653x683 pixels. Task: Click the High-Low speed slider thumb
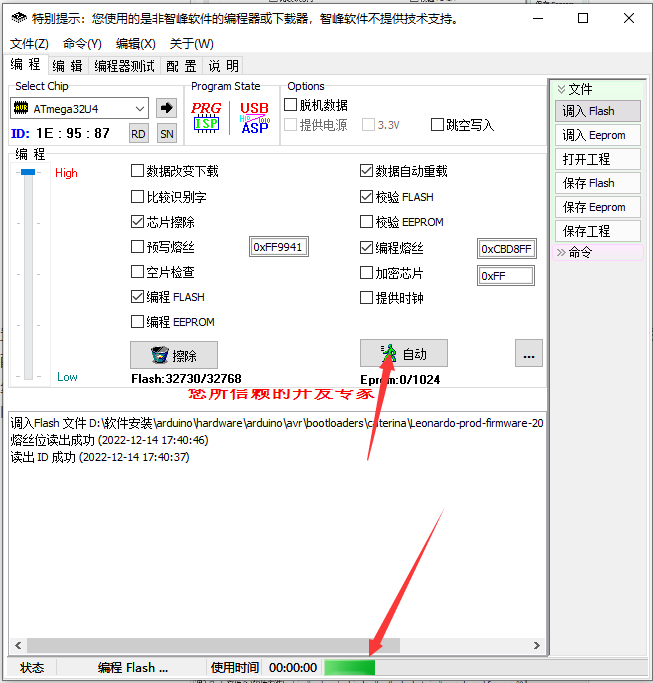tap(28, 172)
